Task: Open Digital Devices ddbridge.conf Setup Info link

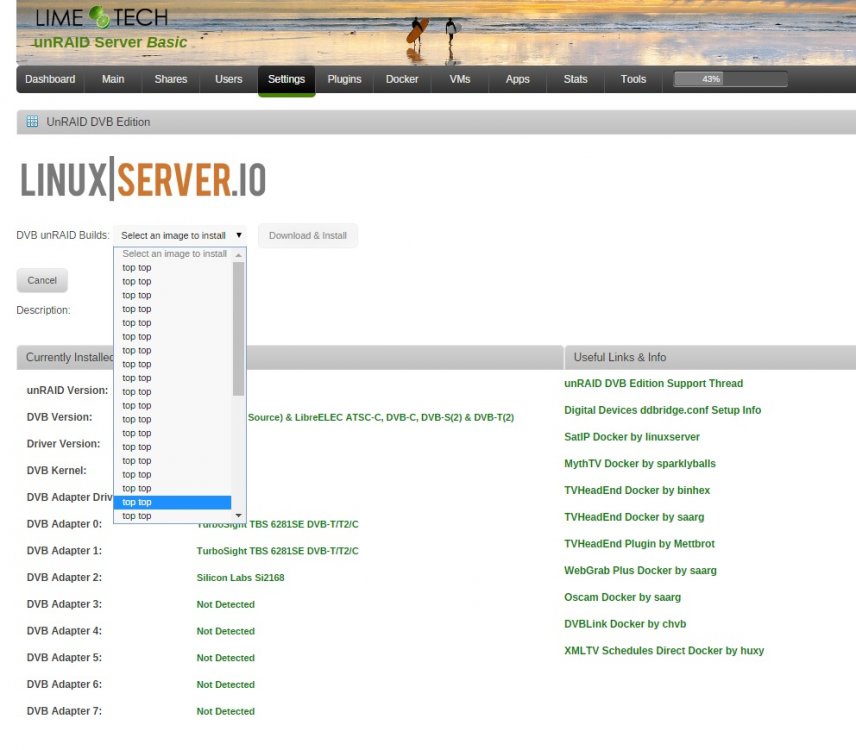Action: coord(662,410)
